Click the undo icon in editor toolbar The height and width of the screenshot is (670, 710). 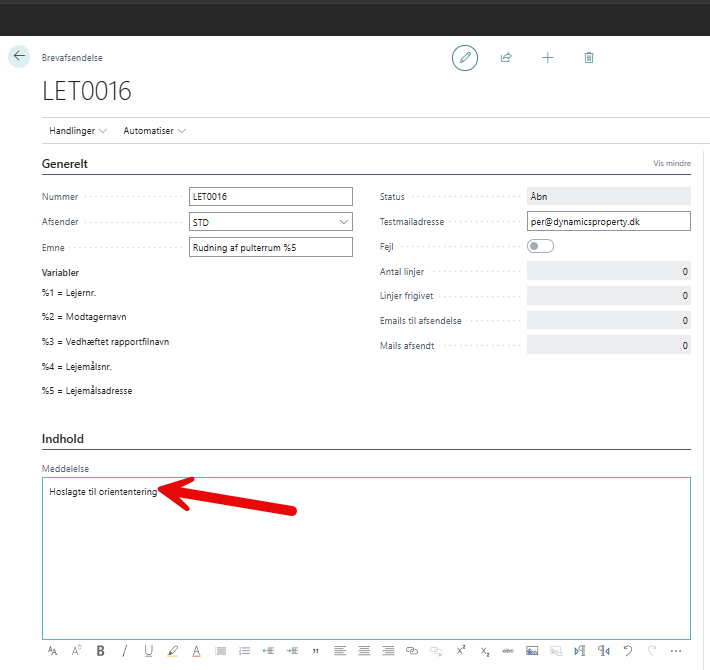(628, 650)
